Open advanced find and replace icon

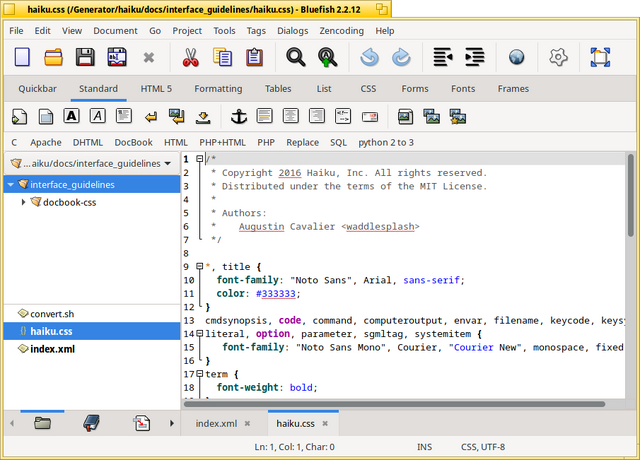pyautogui.click(x=327, y=57)
